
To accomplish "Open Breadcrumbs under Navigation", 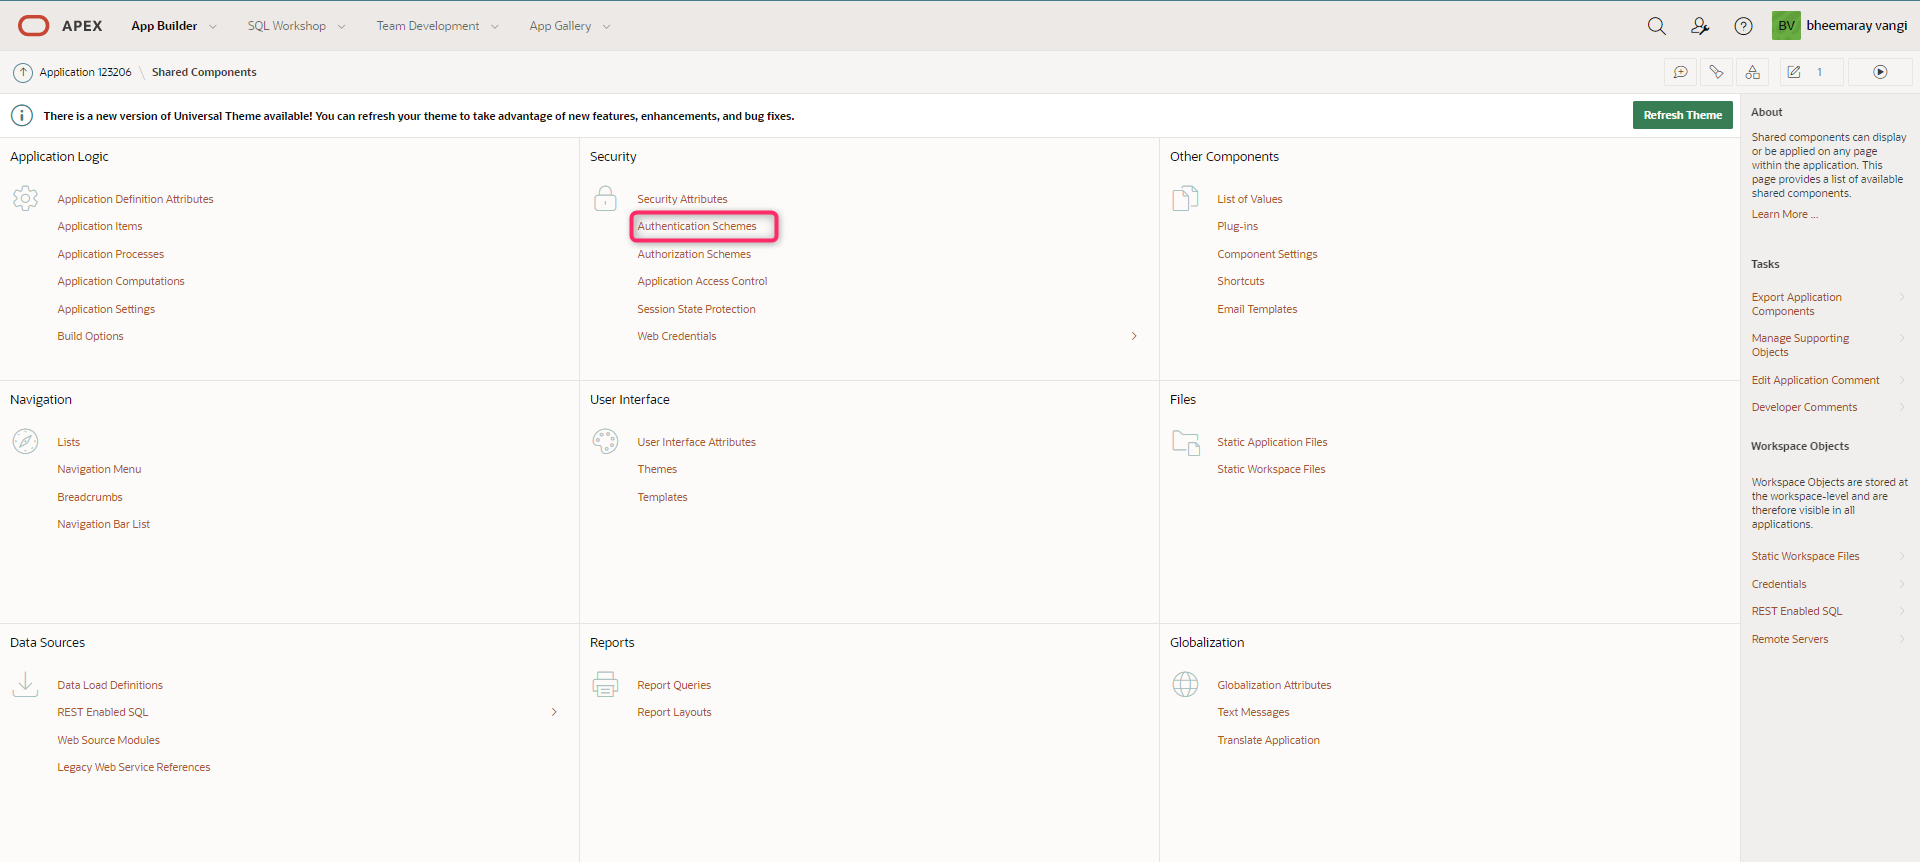I will pyautogui.click(x=90, y=497).
